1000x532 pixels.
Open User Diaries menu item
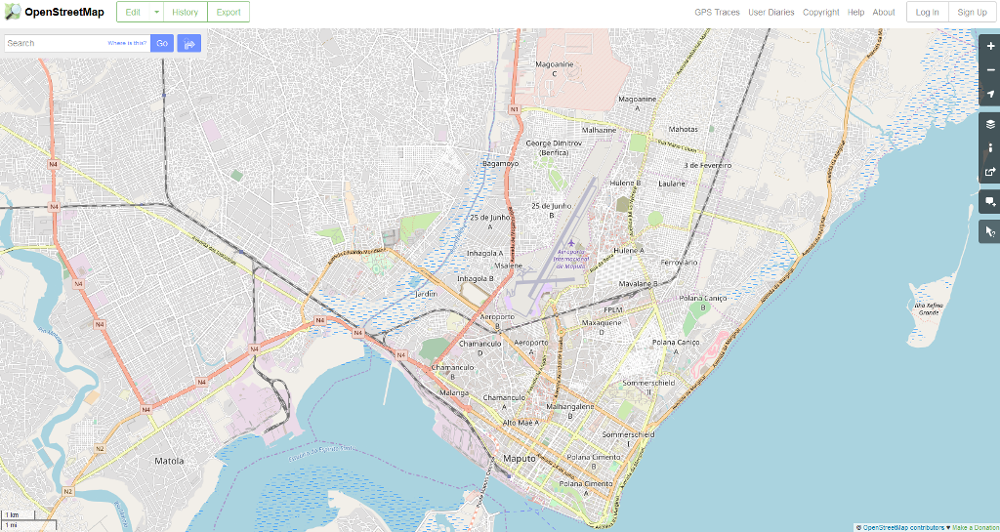pyautogui.click(x=771, y=12)
